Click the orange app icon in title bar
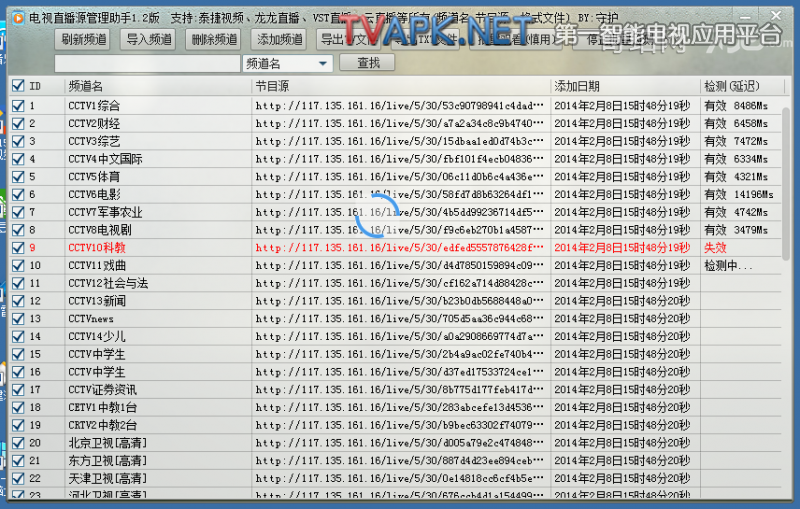The width and height of the screenshot is (800, 509). [18, 18]
